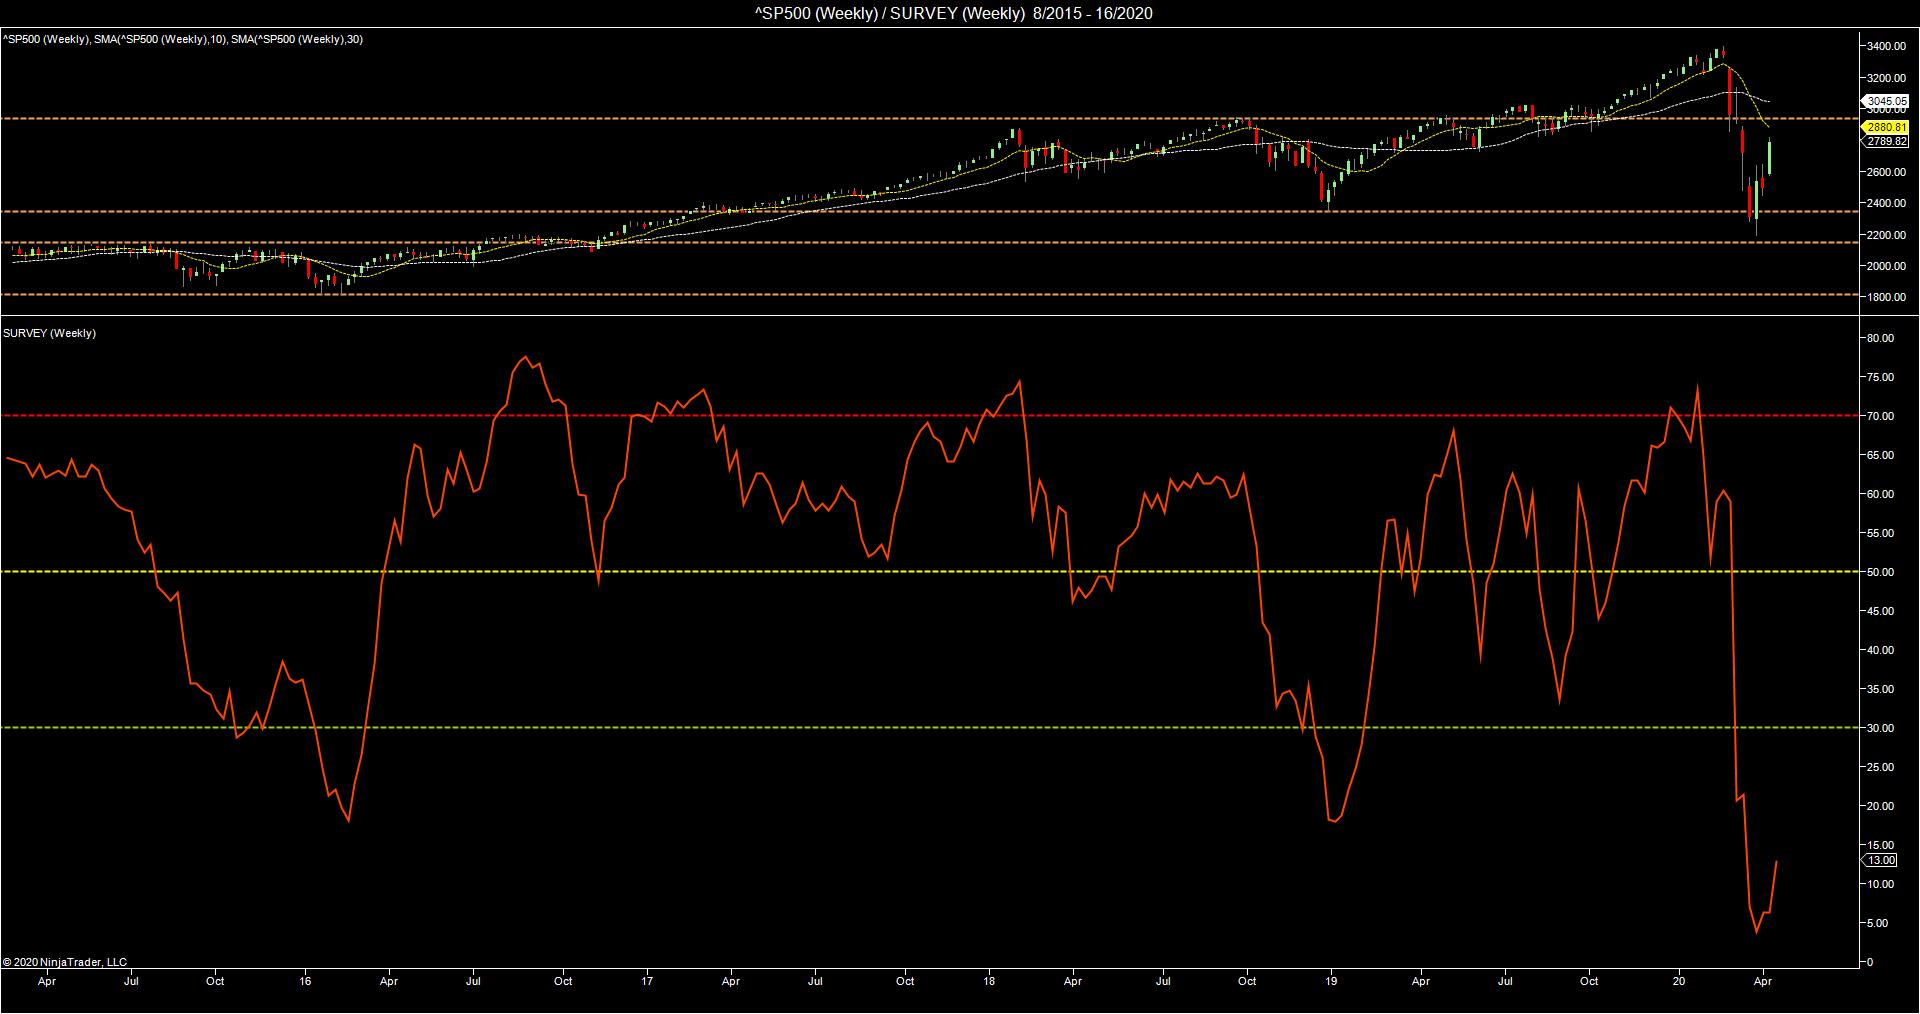
Task: Select the red dashed 70.00 level line
Action: coord(900,416)
